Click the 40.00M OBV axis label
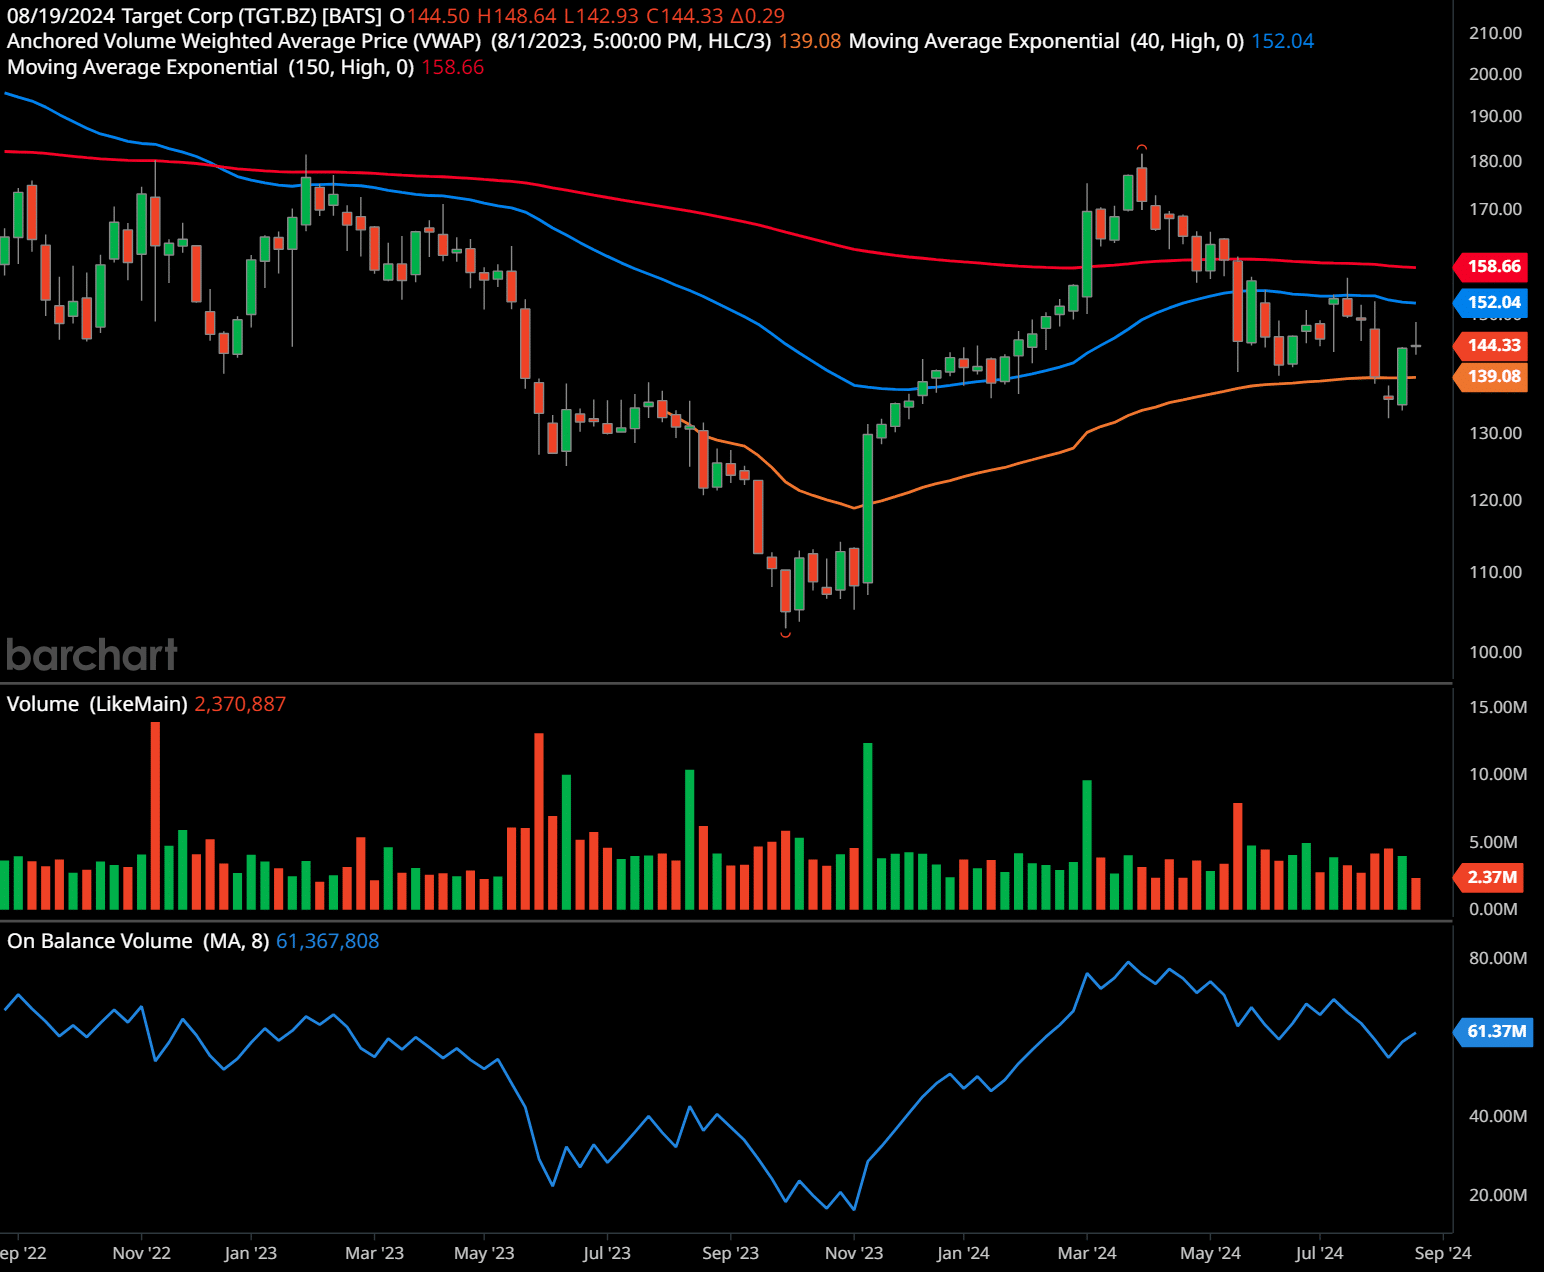Screen dimensions: 1544x1272 (1498, 1116)
